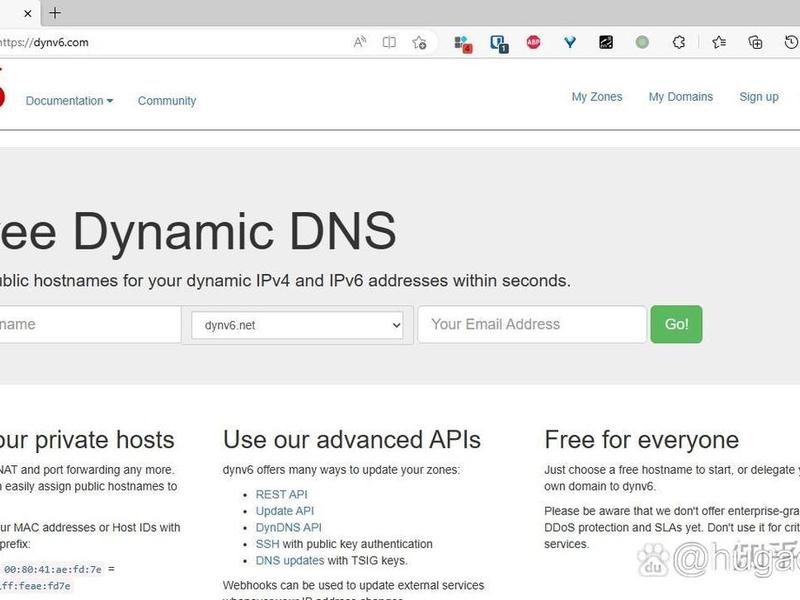Viewport: 800px width, 600px height.
Task: Open the dynv6.net domain dropdown
Action: (x=297, y=325)
